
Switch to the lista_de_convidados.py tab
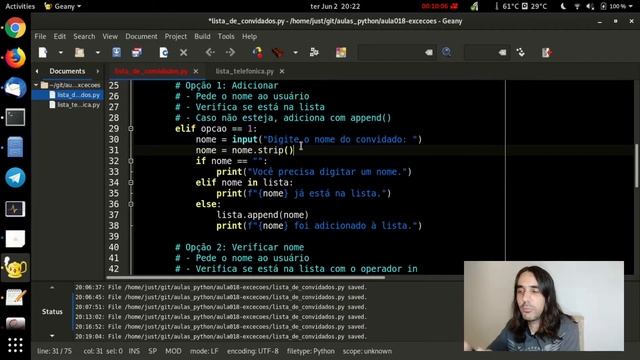point(151,71)
